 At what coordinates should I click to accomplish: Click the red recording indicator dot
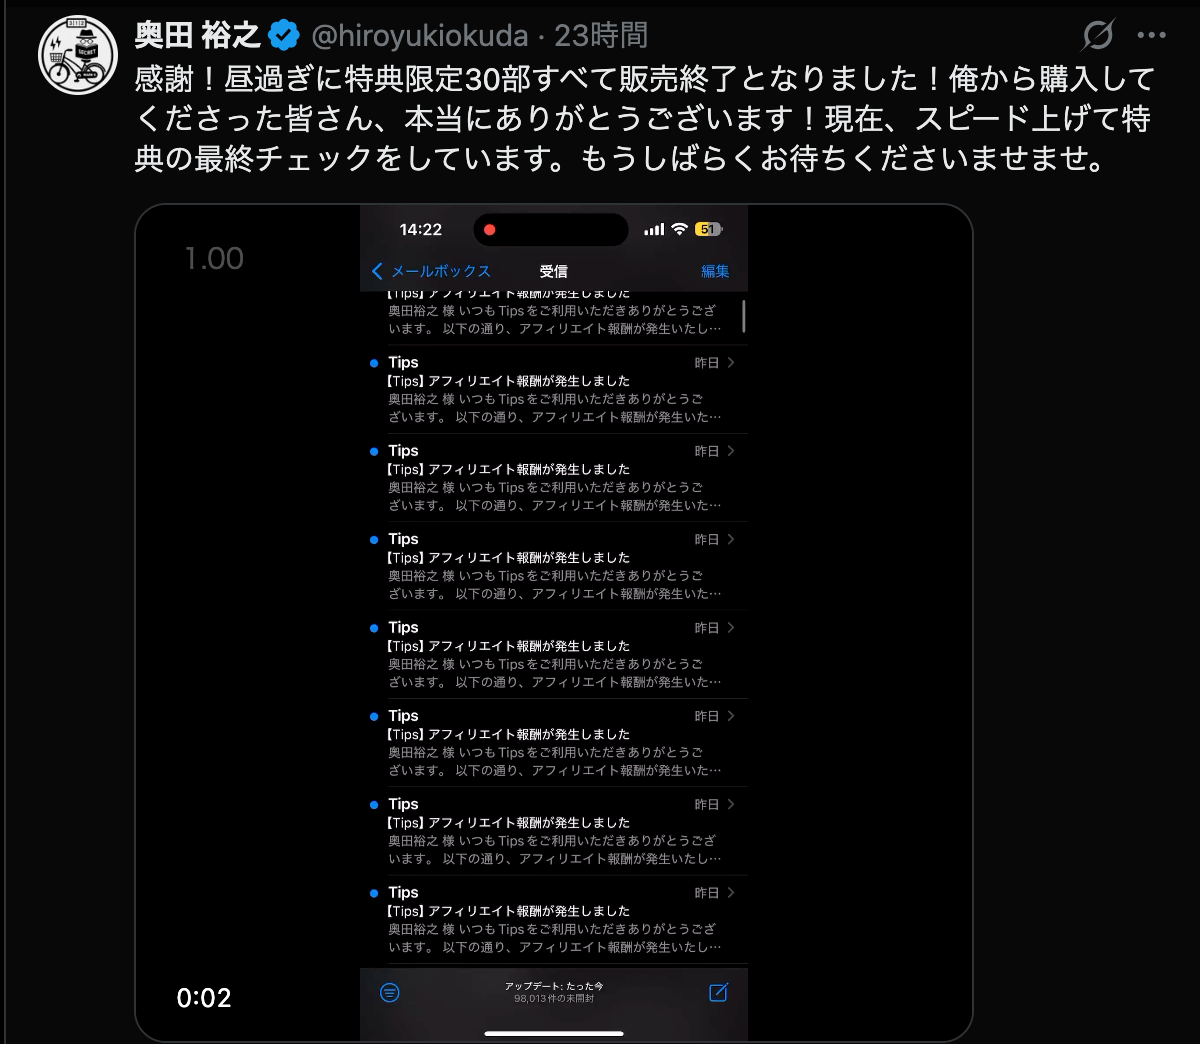tap(490, 230)
